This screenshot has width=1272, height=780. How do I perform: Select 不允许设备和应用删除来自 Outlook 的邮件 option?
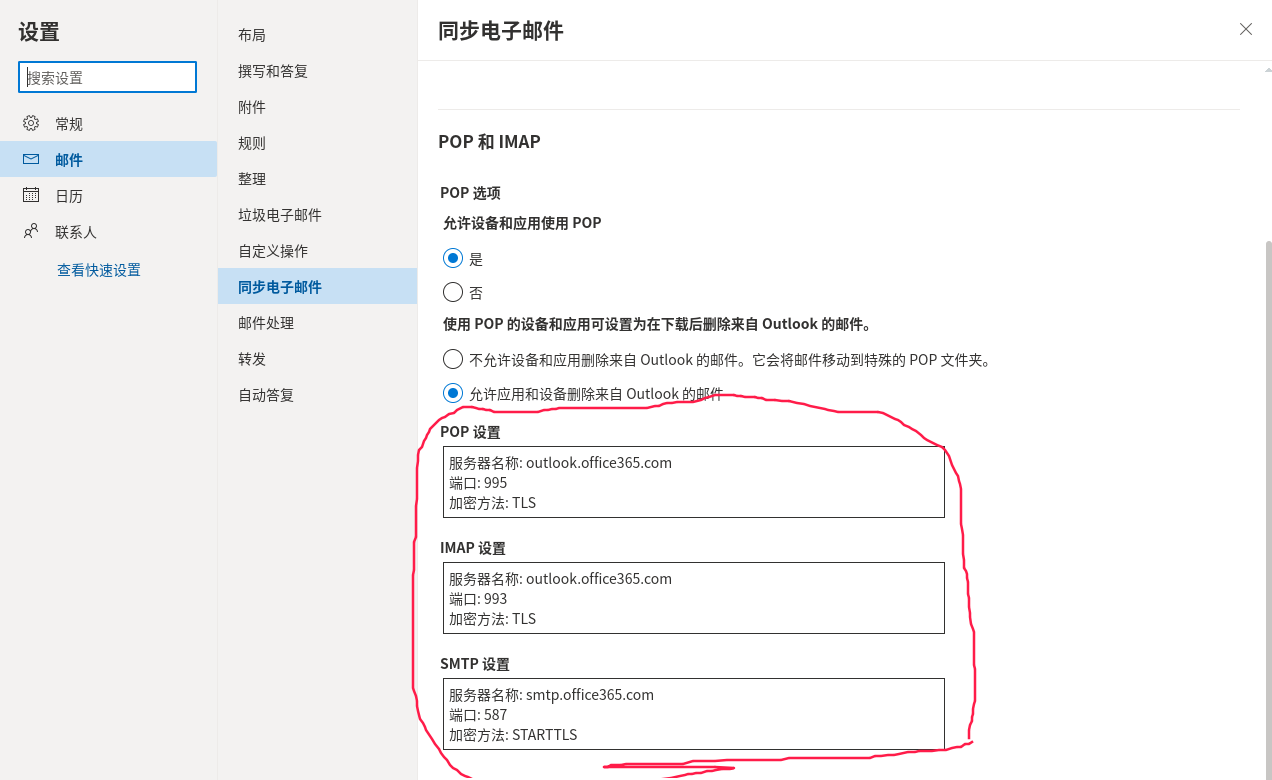[453, 359]
